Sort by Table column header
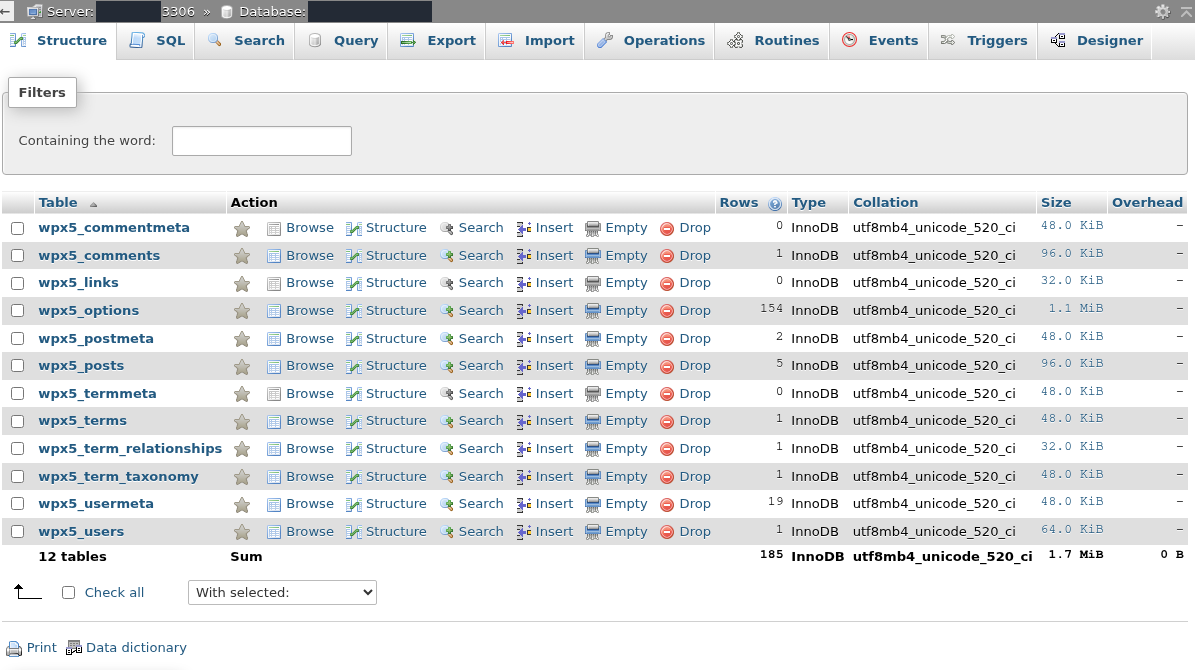This screenshot has width=1195, height=670. [x=58, y=203]
